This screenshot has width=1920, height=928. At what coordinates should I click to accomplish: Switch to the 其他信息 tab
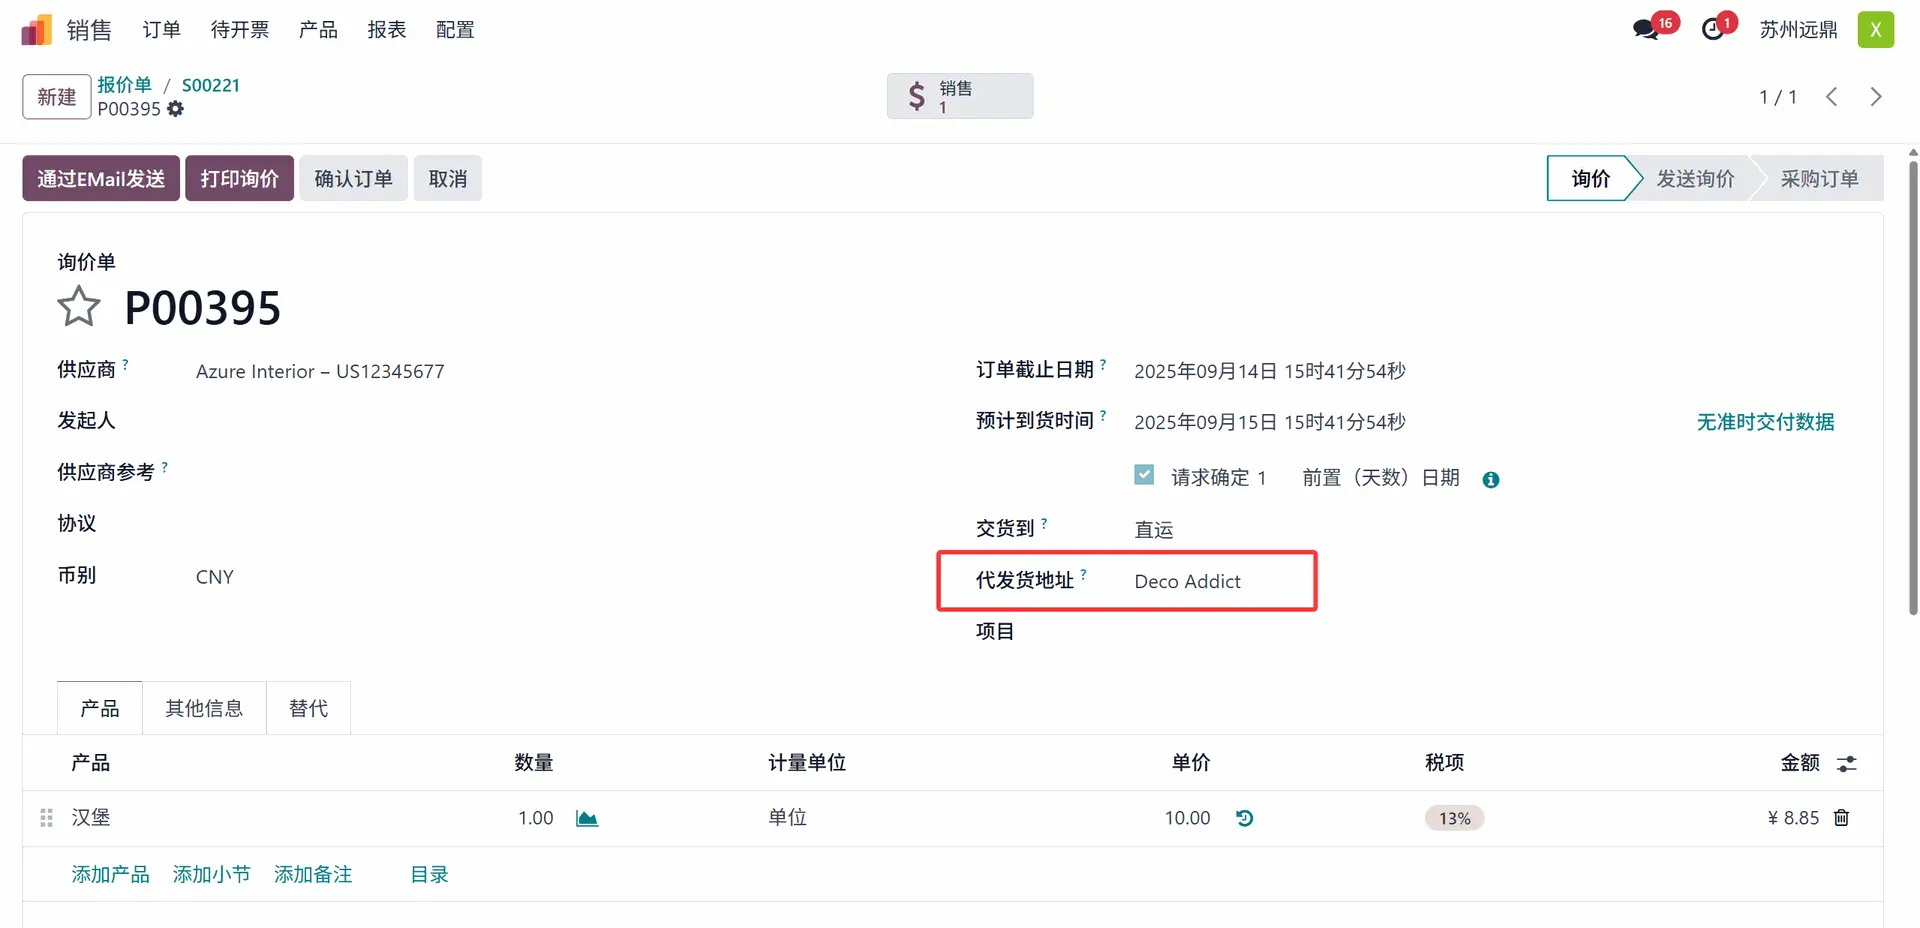pos(204,709)
